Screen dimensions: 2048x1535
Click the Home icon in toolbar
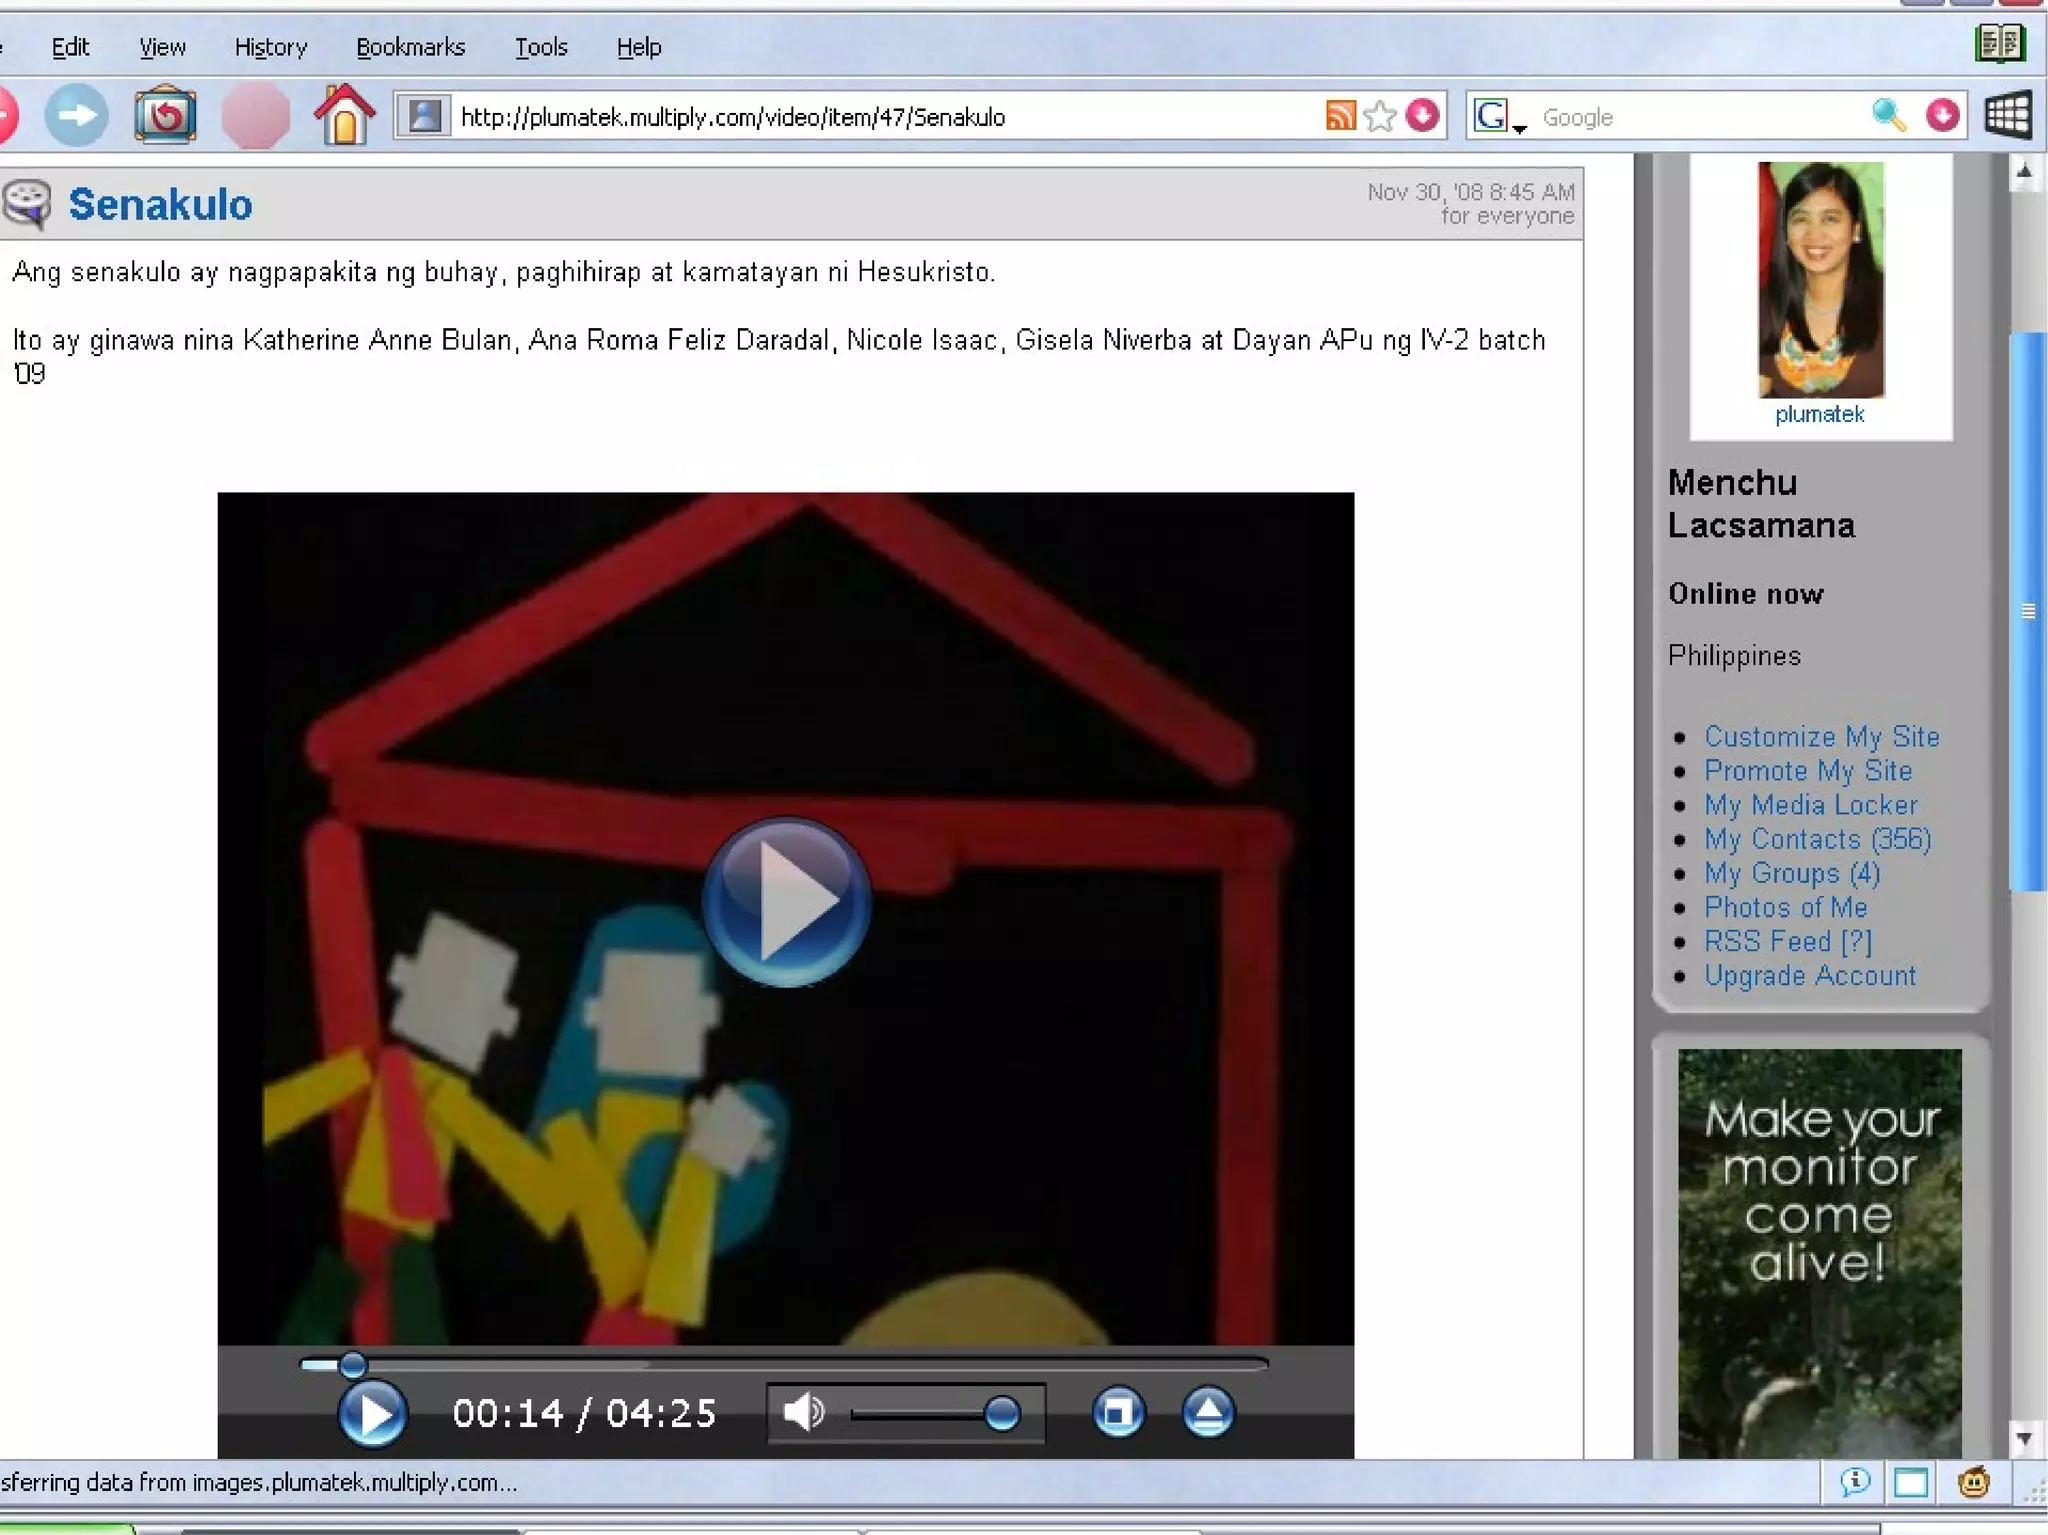pos(344,116)
